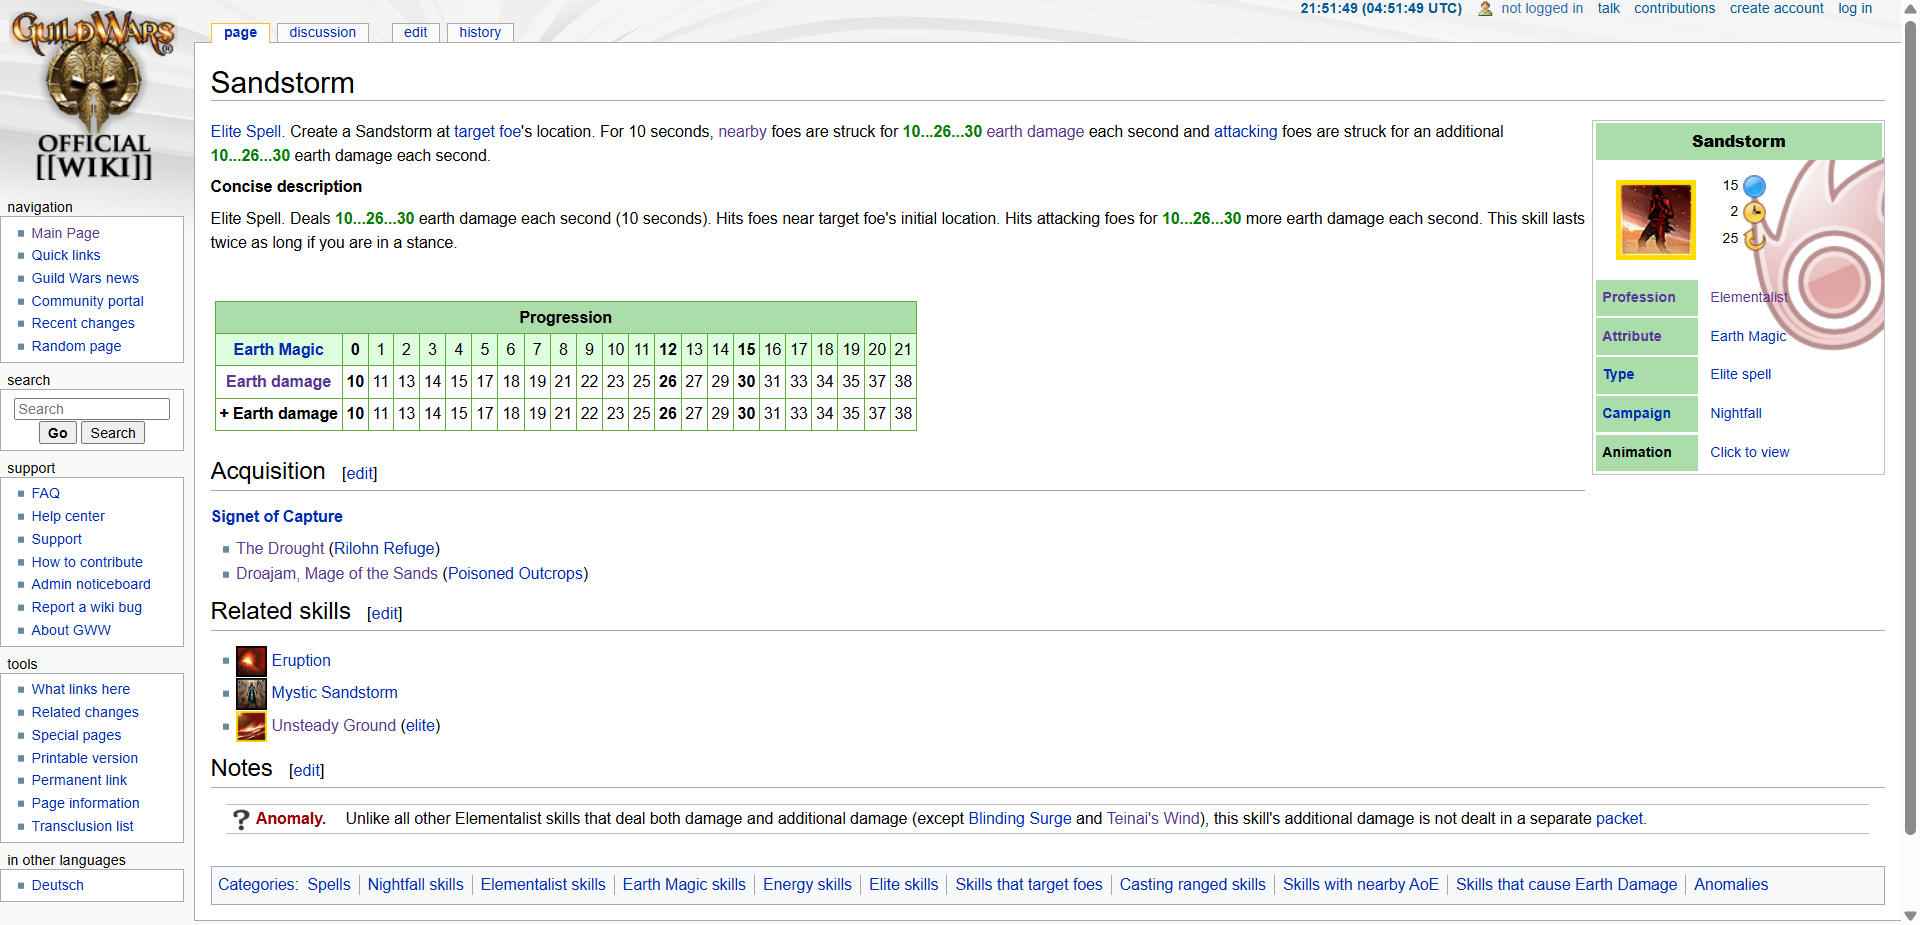
Task: Switch to Deutsch language version
Action: tap(57, 885)
